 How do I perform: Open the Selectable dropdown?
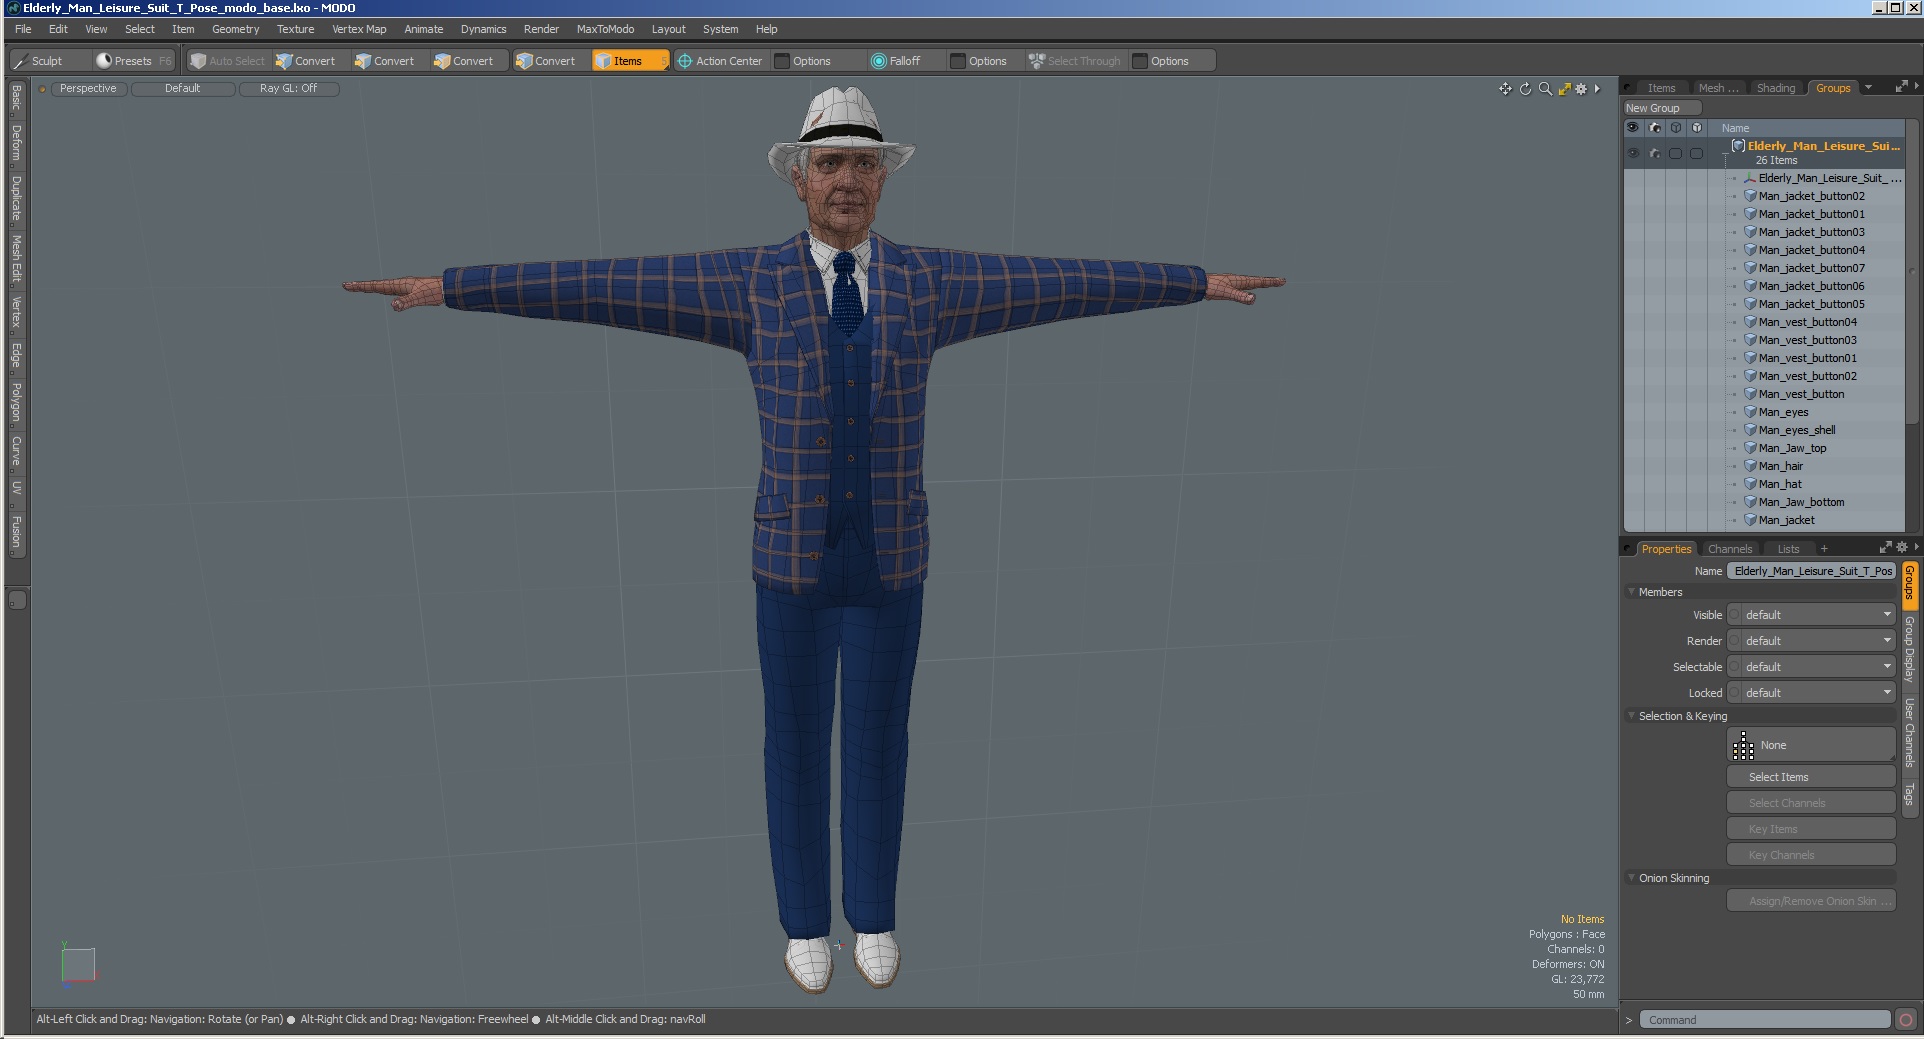(1811, 667)
